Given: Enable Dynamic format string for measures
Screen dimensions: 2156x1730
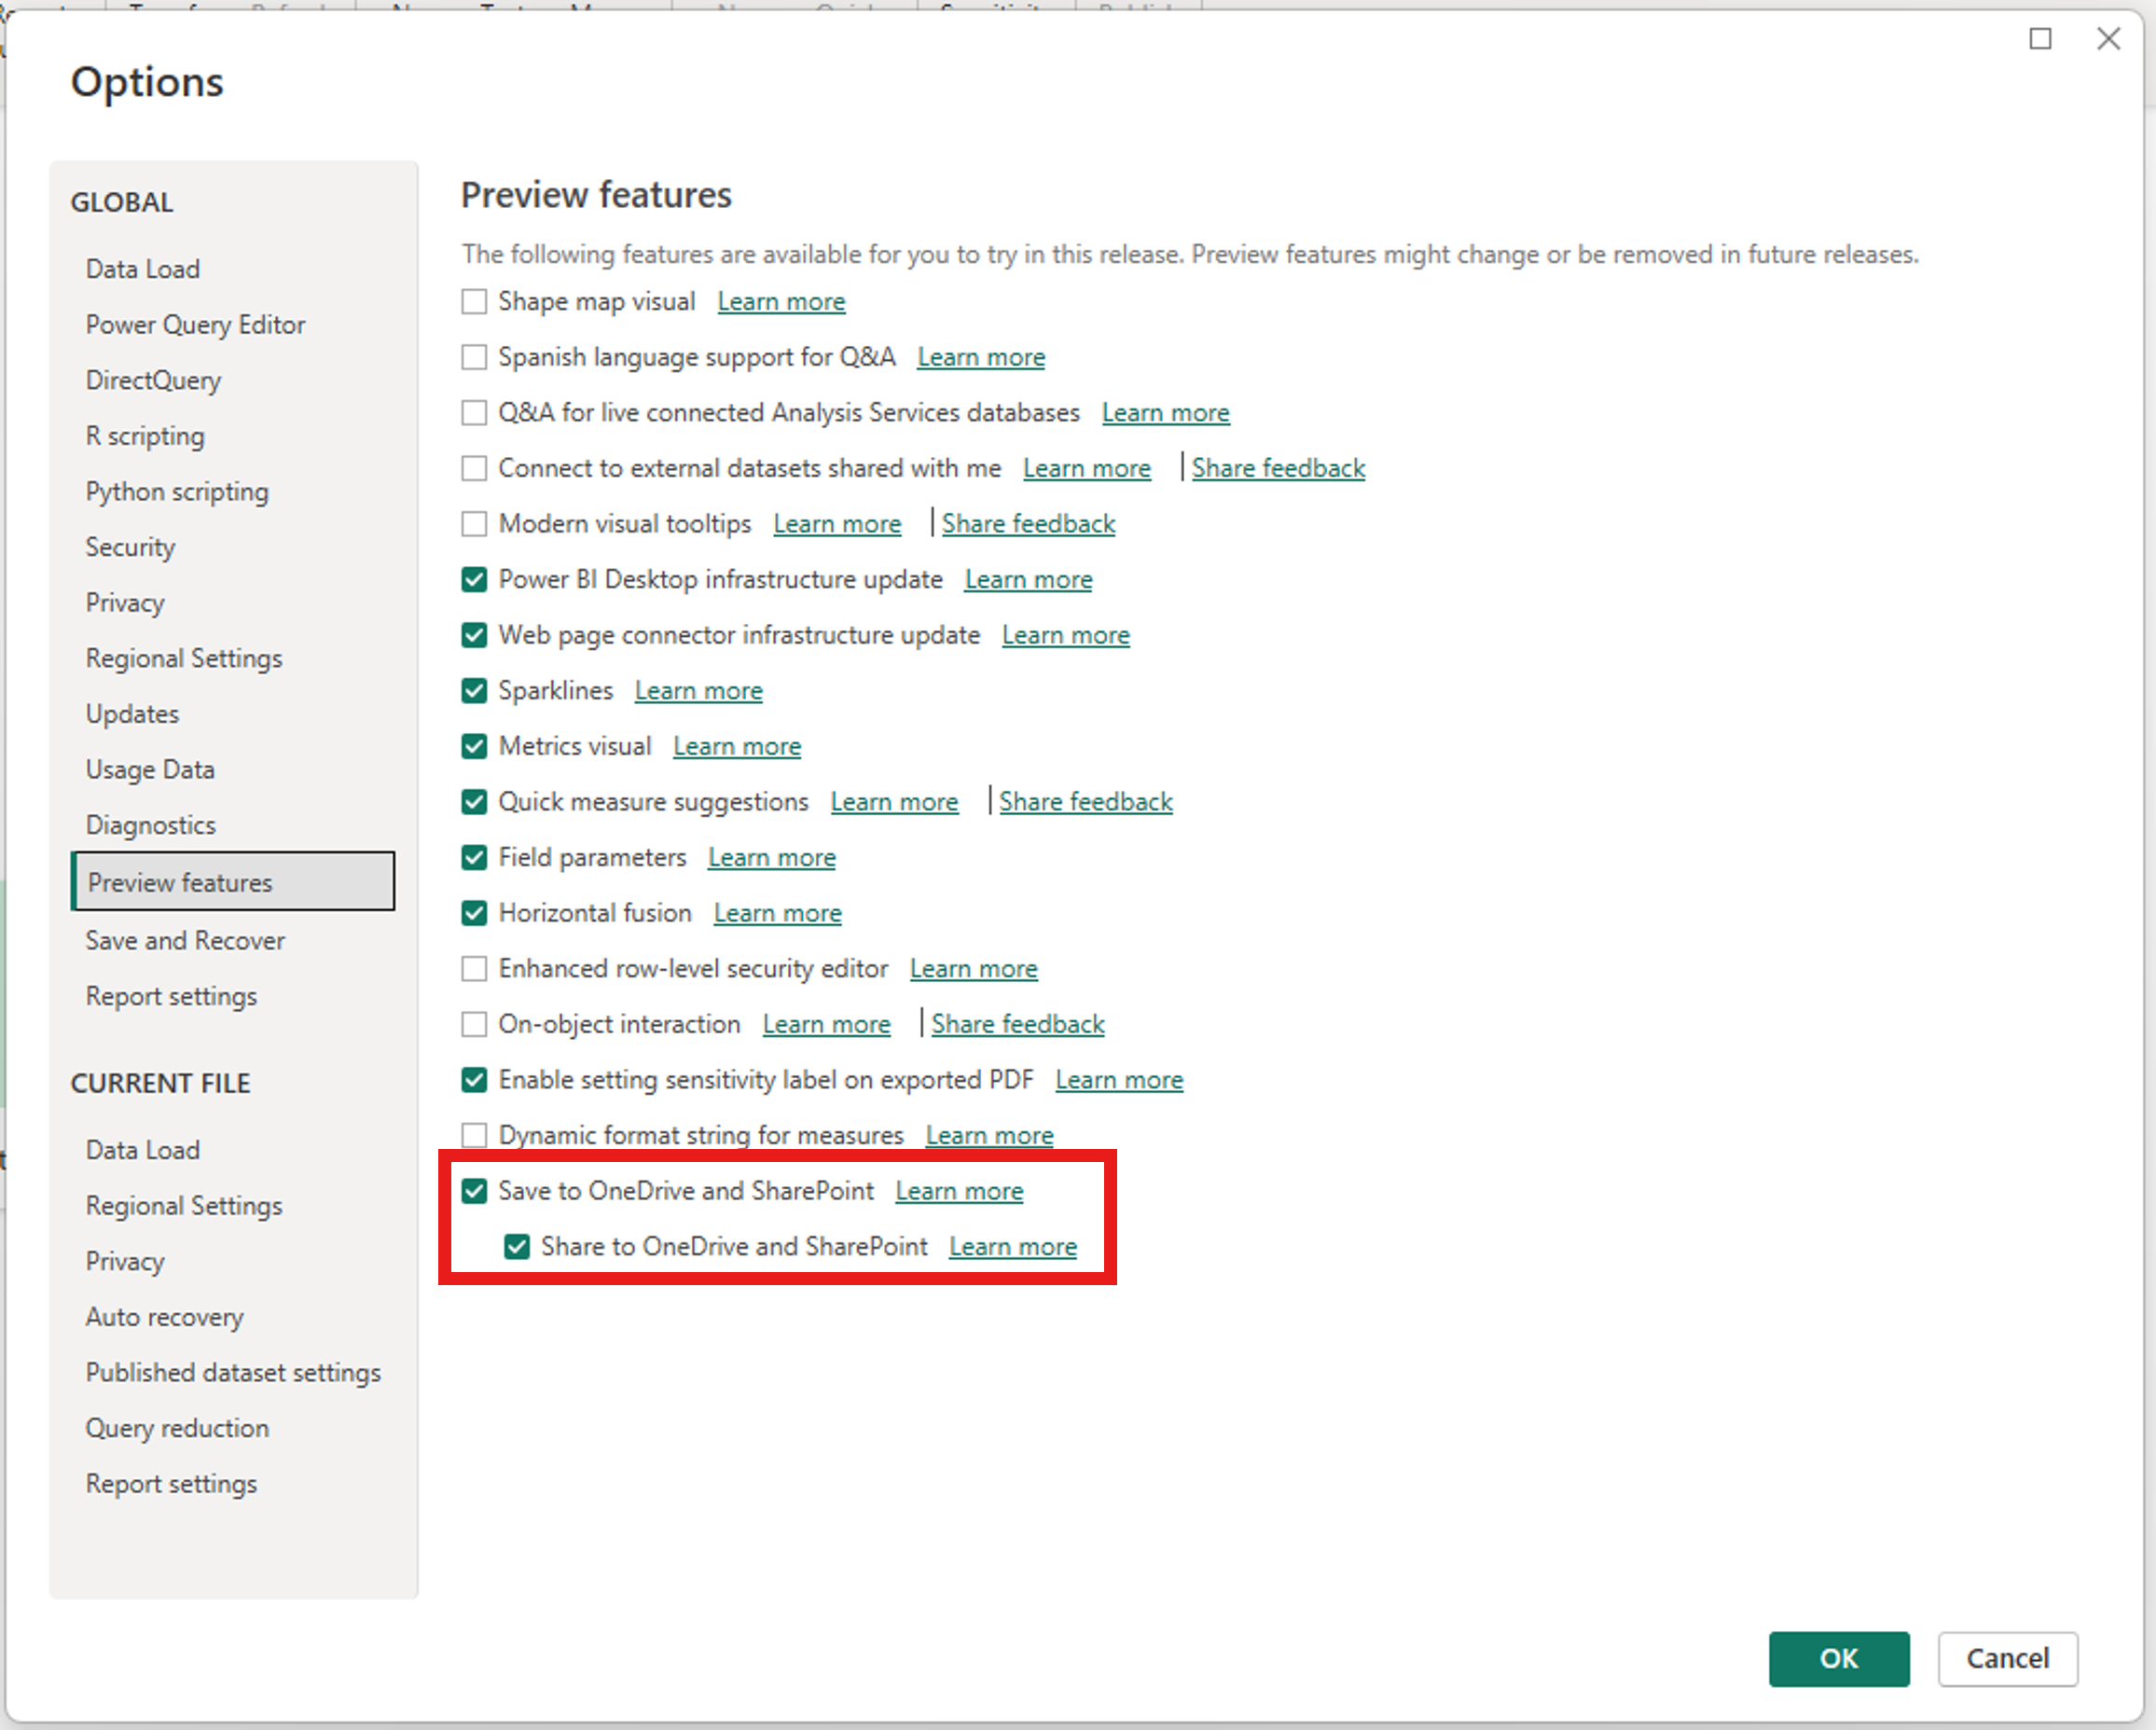Looking at the screenshot, I should pyautogui.click(x=474, y=1136).
